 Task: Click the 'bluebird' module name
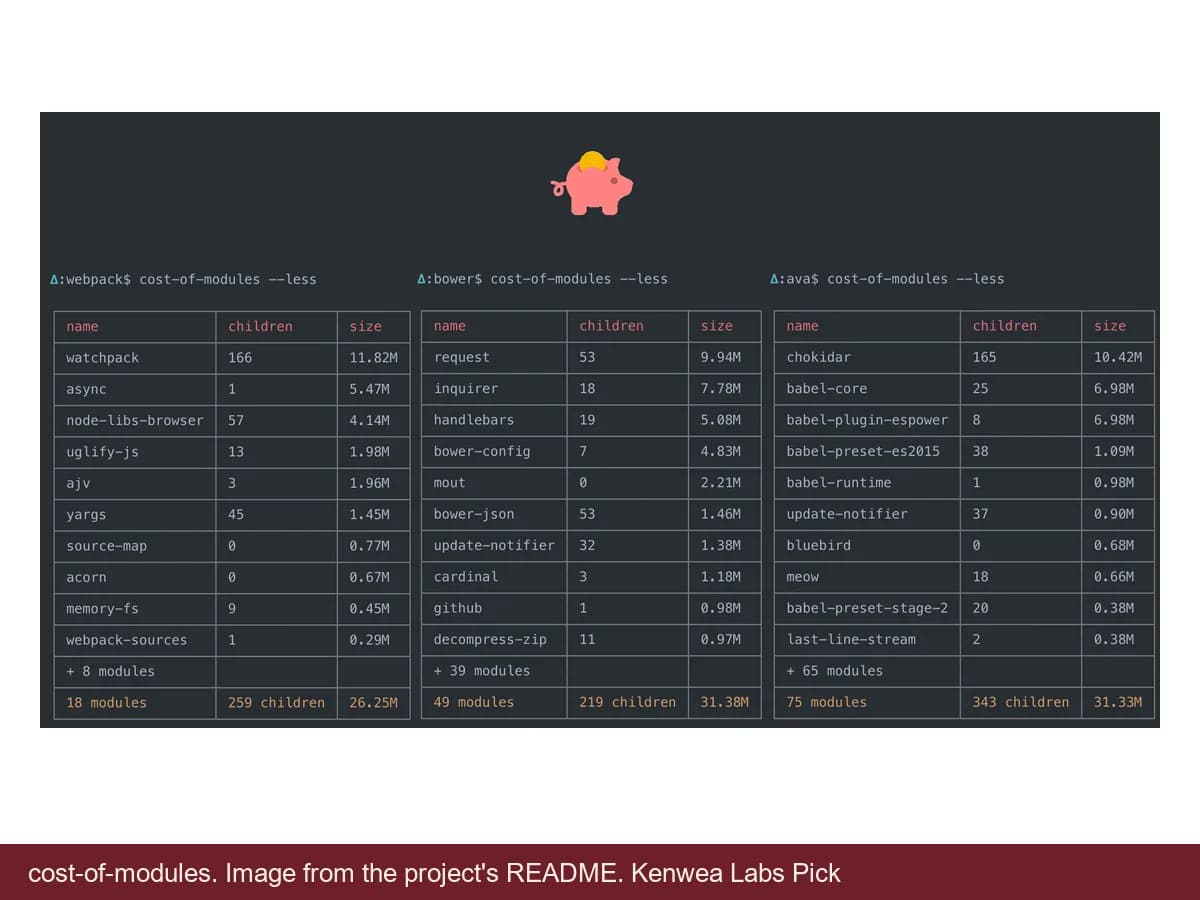[x=819, y=545]
